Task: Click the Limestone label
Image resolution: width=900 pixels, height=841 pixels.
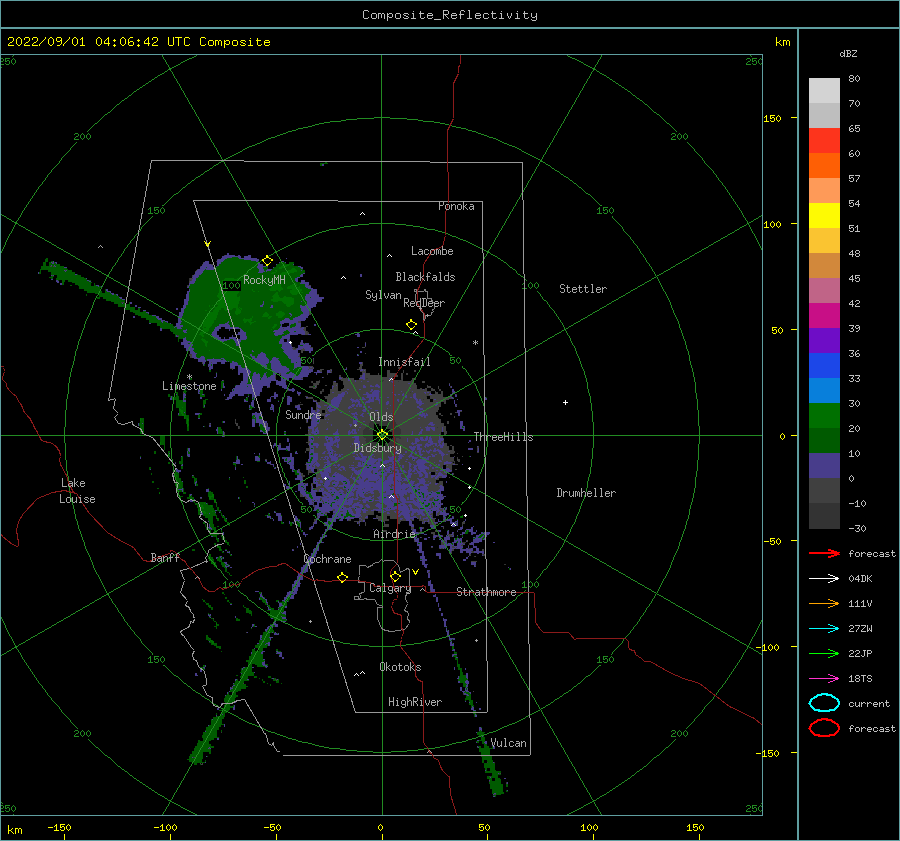Action: coord(189,386)
